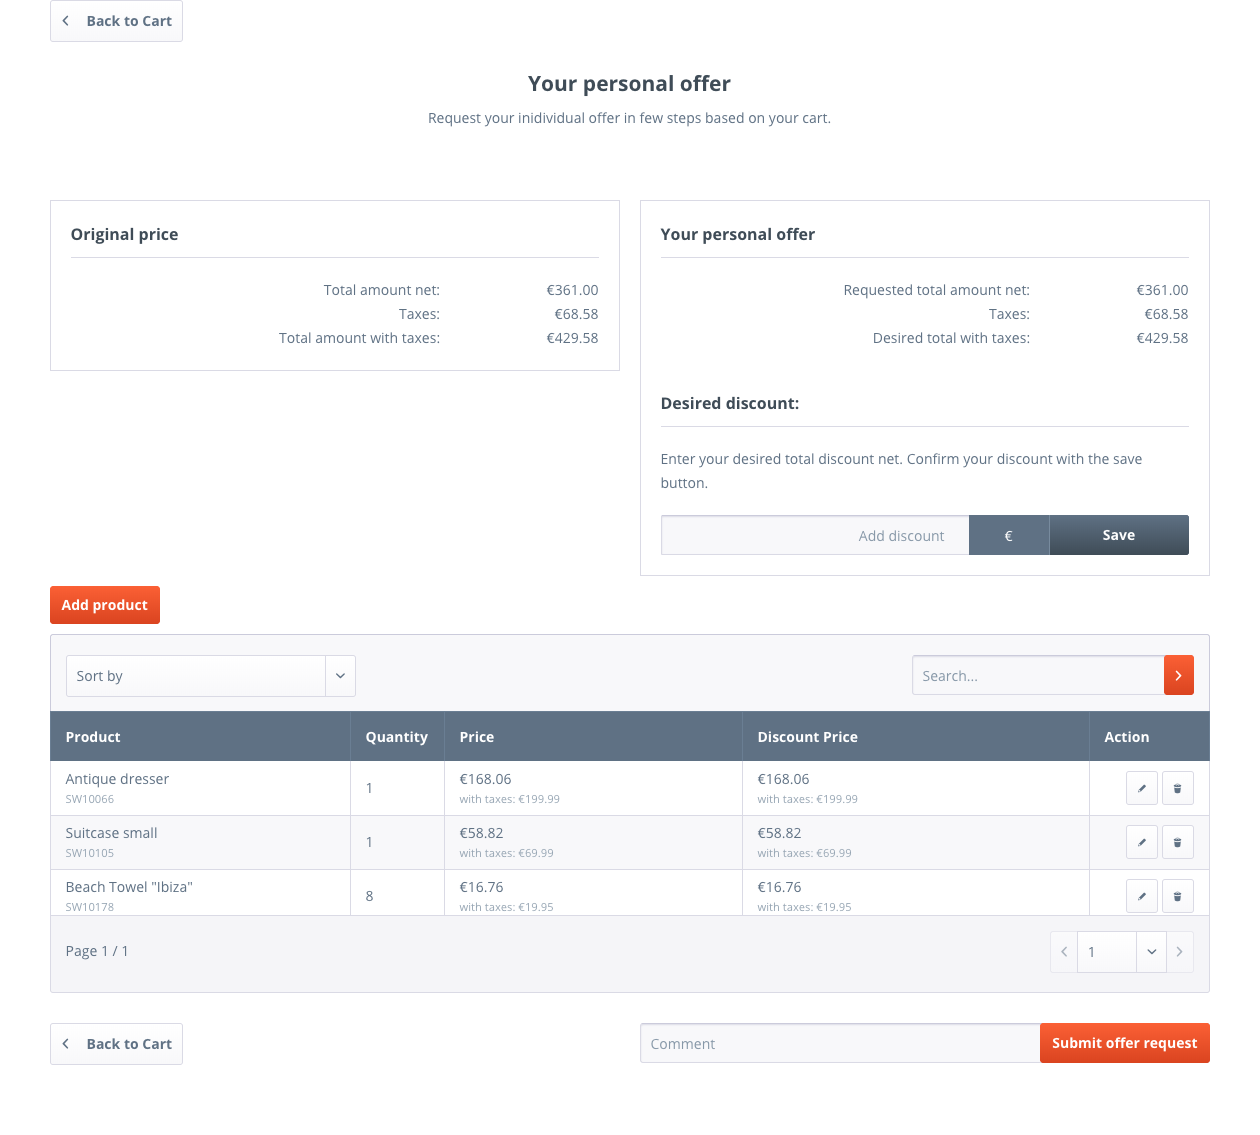
Task: Edit the Antique dresser row
Action: 1141,788
